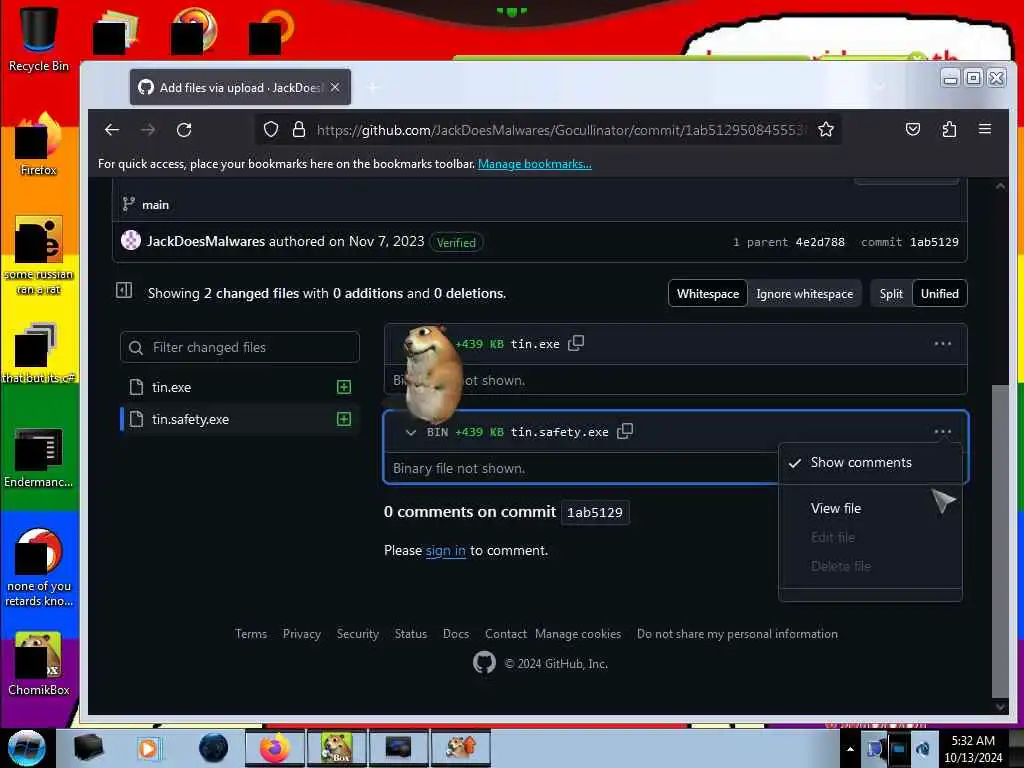The image size is (1024, 768).
Task: Click the Verified badge
Action: coord(456,242)
